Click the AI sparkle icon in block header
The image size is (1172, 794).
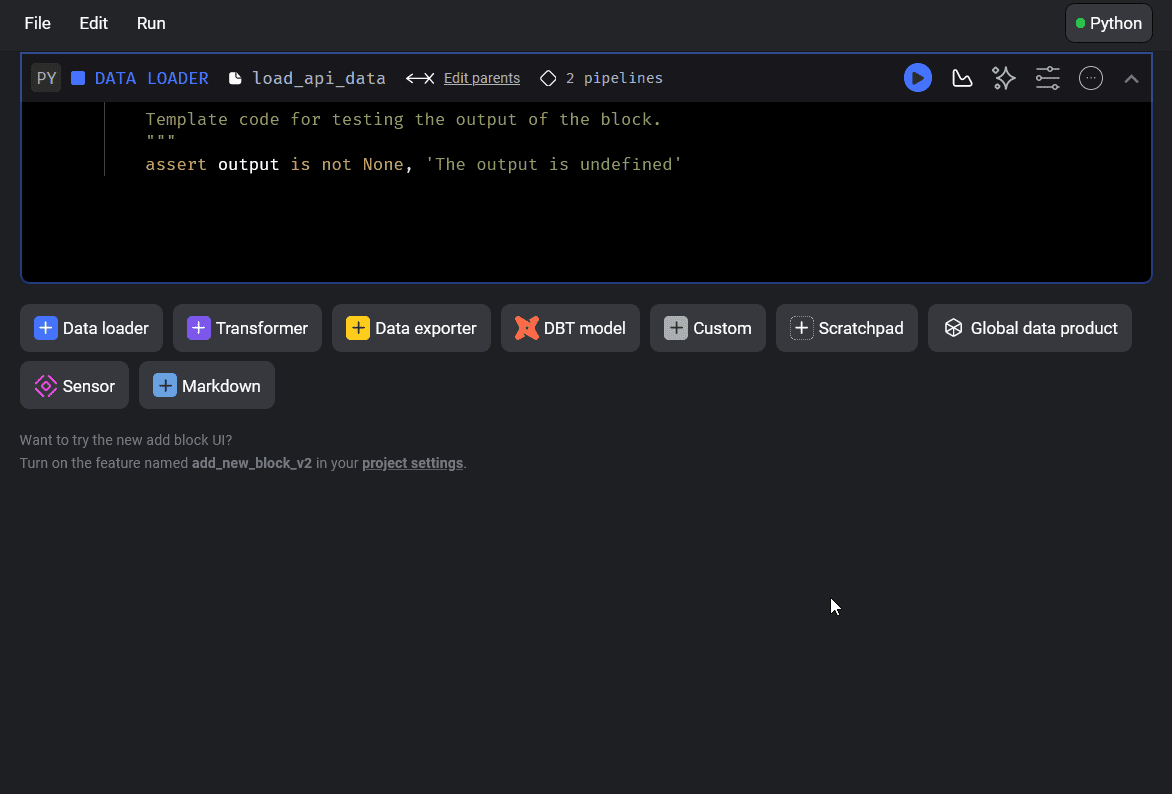(1004, 78)
